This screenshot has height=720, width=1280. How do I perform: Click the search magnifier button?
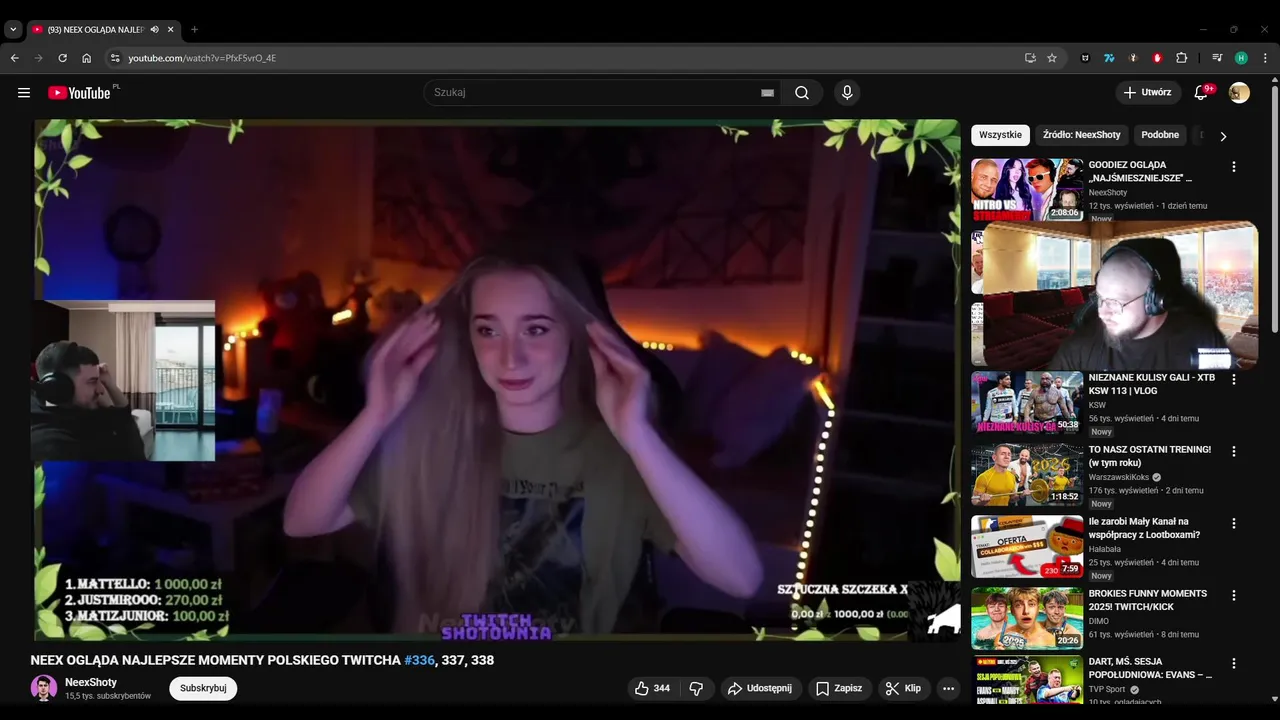point(802,93)
